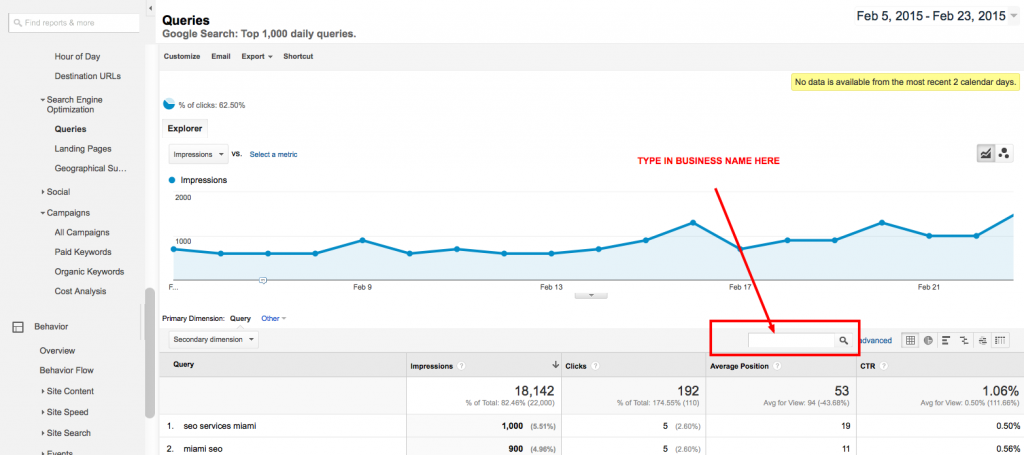Open the Secondary dimension dropdown
Viewport: 1024px width, 455px height.
(213, 339)
